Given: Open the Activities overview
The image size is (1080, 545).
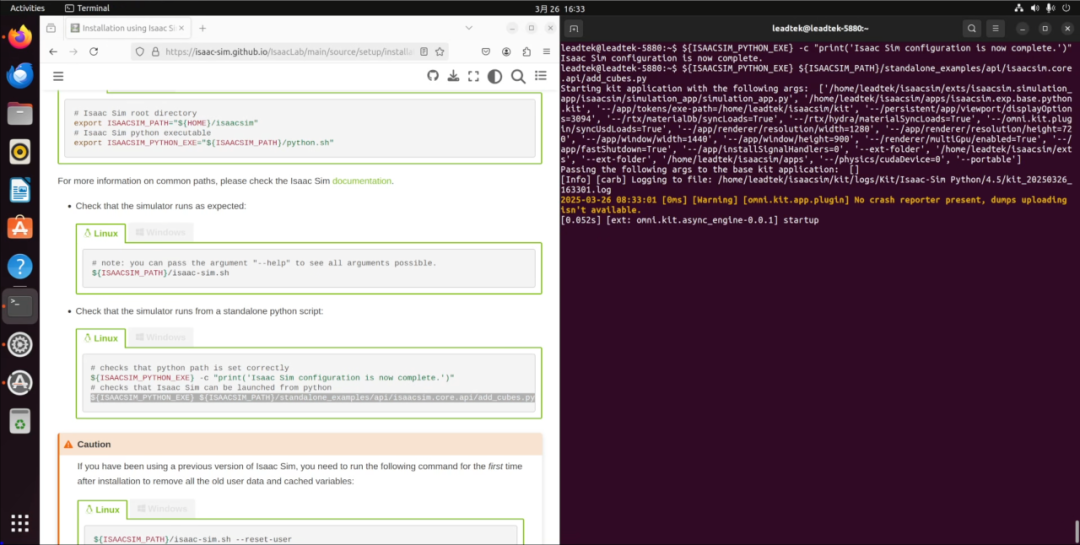Looking at the screenshot, I should click(x=28, y=8).
